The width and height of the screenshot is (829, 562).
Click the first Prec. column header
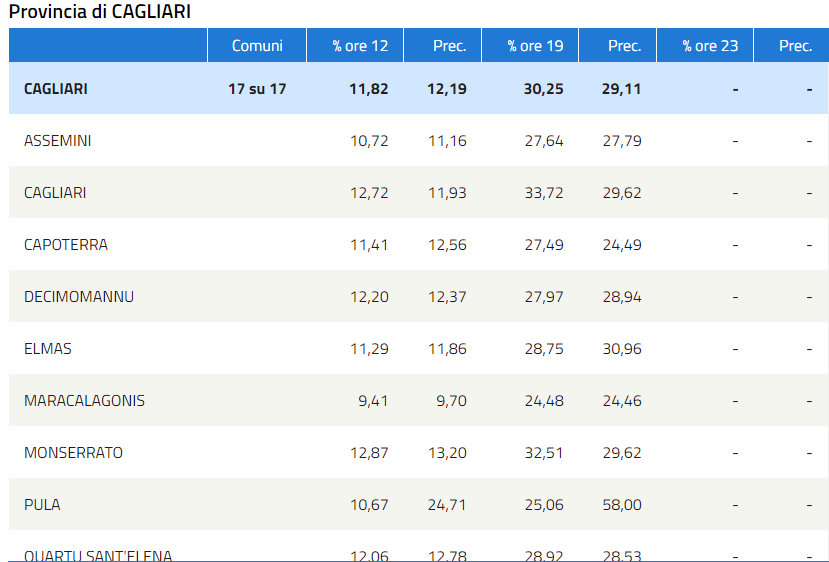tap(443, 45)
